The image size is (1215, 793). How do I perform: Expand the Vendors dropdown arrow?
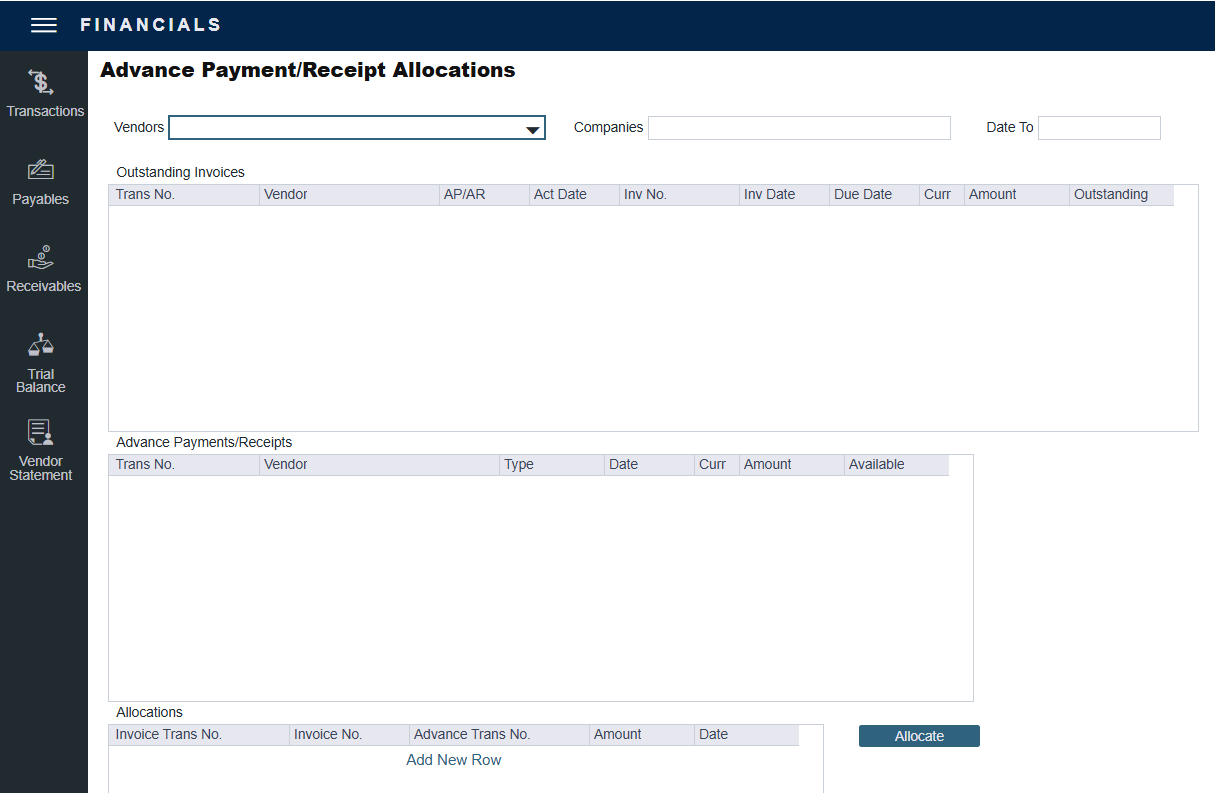[x=533, y=129]
